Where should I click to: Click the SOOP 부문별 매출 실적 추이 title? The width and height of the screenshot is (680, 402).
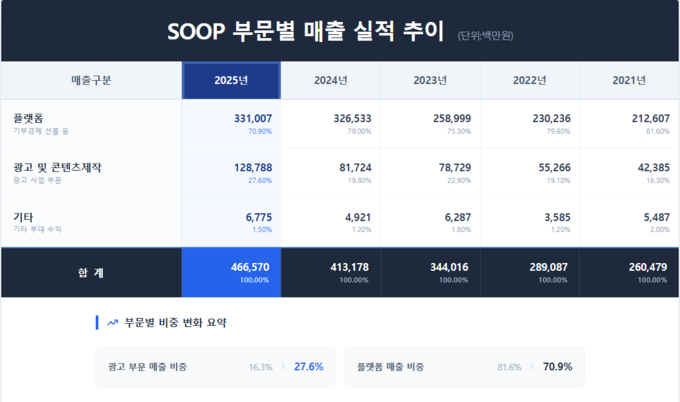coord(306,31)
